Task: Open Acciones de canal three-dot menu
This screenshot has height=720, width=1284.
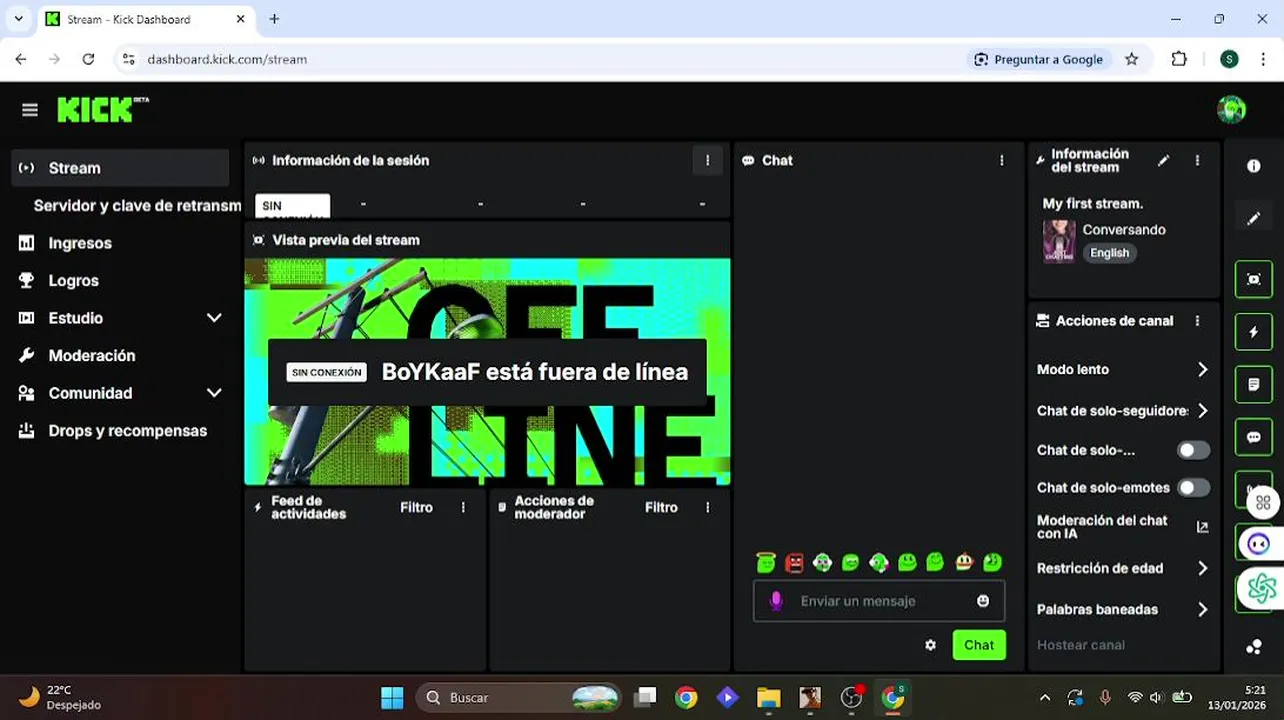Action: pyautogui.click(x=1197, y=321)
